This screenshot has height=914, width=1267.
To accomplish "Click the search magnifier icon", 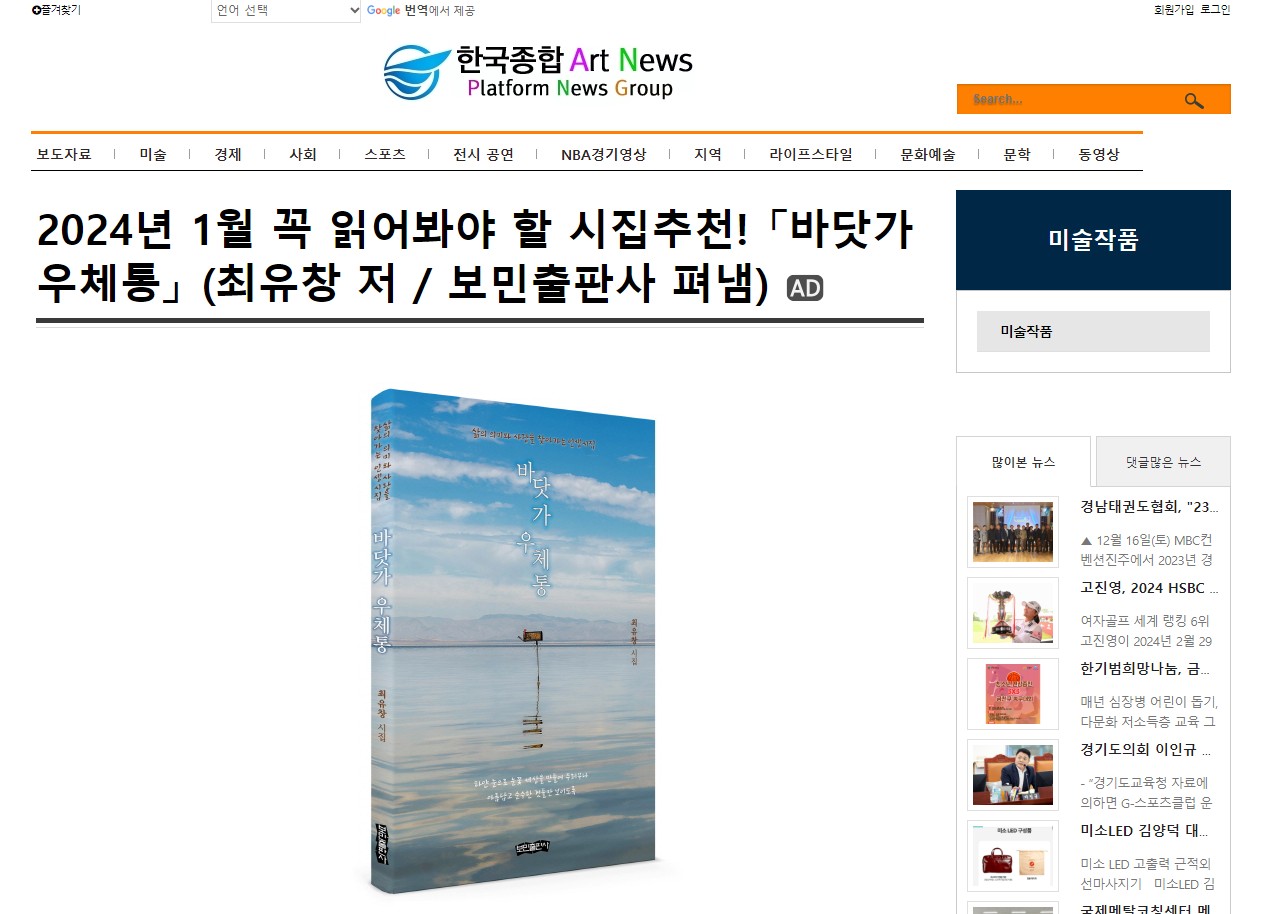I will tap(1194, 100).
